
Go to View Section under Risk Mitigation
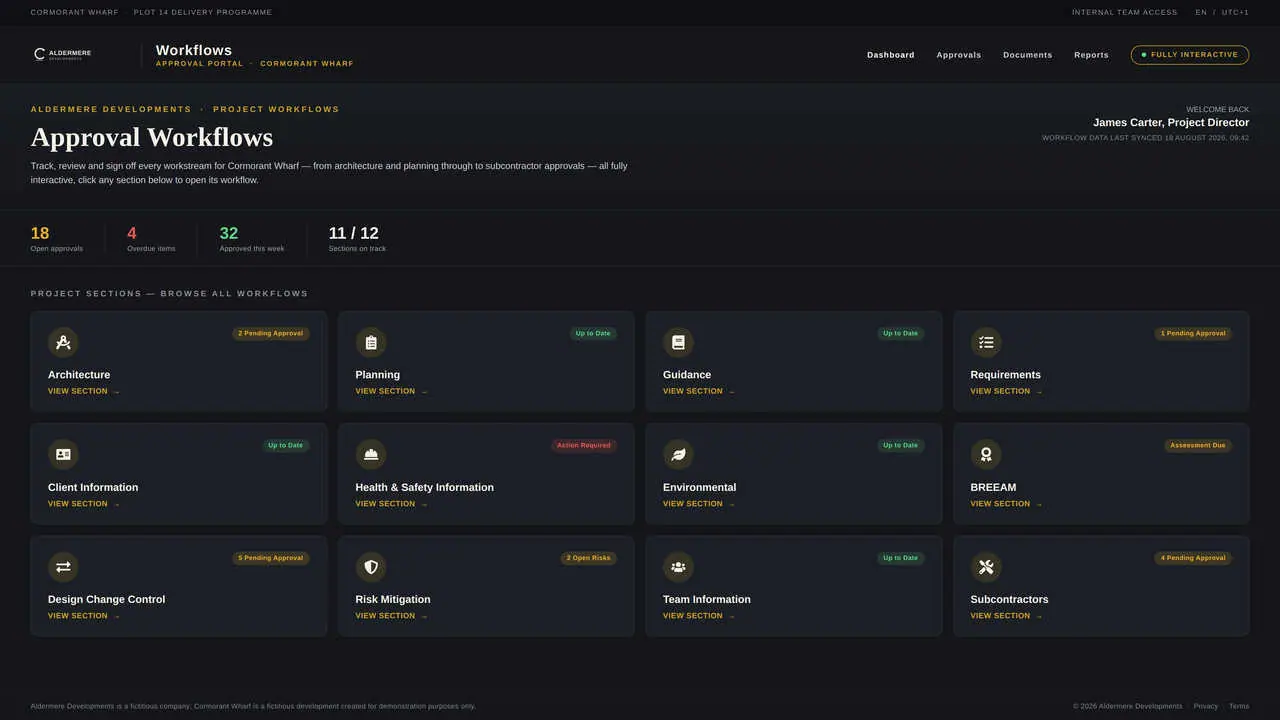pos(391,616)
